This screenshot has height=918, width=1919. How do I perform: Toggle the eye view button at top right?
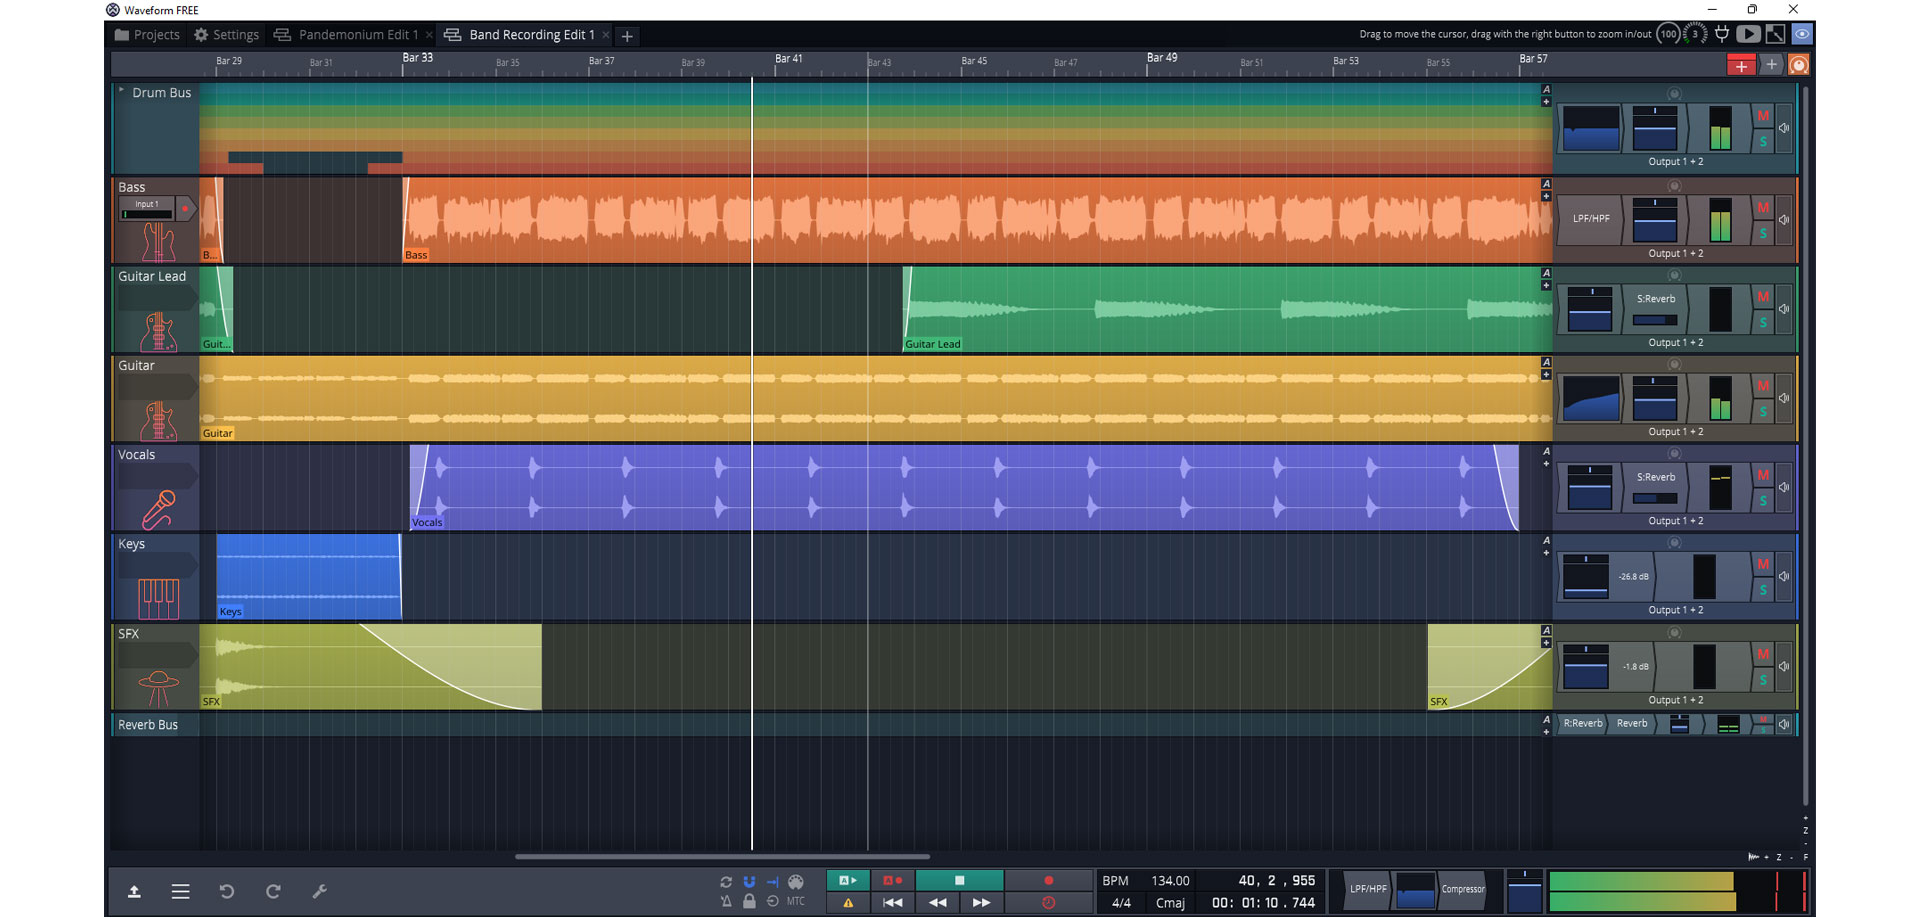click(1801, 34)
